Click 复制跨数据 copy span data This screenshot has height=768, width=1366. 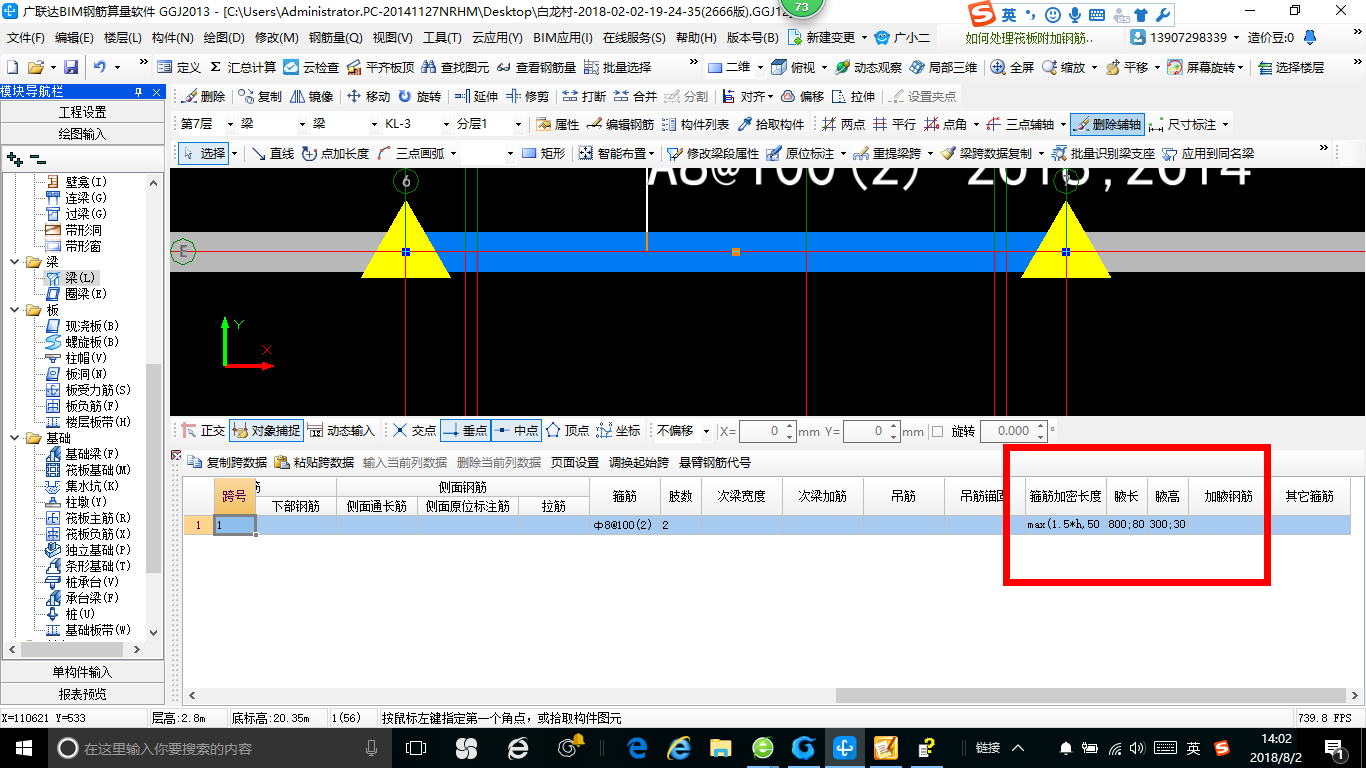[x=228, y=462]
